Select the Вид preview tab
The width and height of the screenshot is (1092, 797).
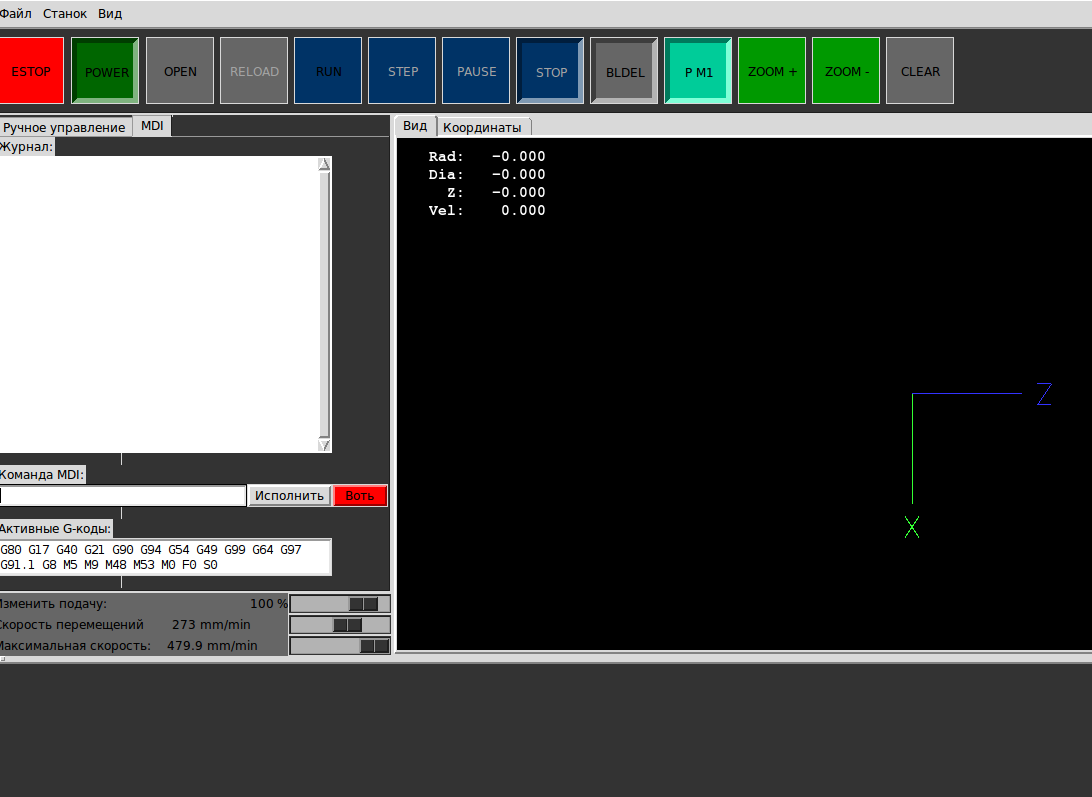(415, 125)
